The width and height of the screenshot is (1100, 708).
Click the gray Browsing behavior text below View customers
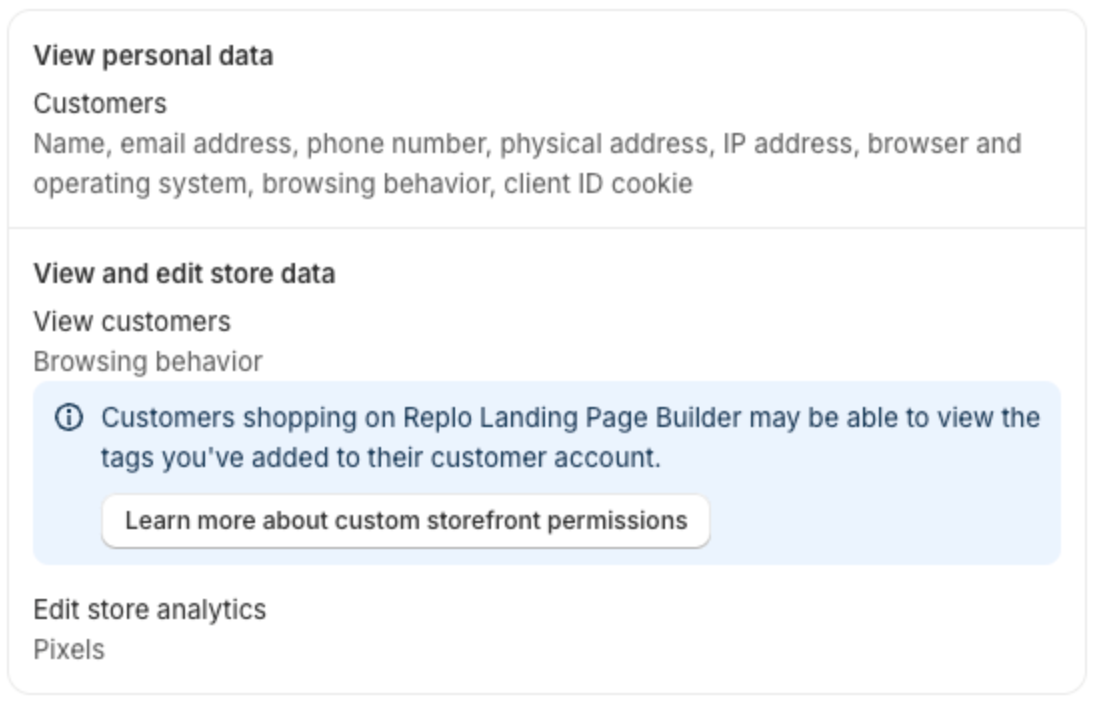coord(148,362)
